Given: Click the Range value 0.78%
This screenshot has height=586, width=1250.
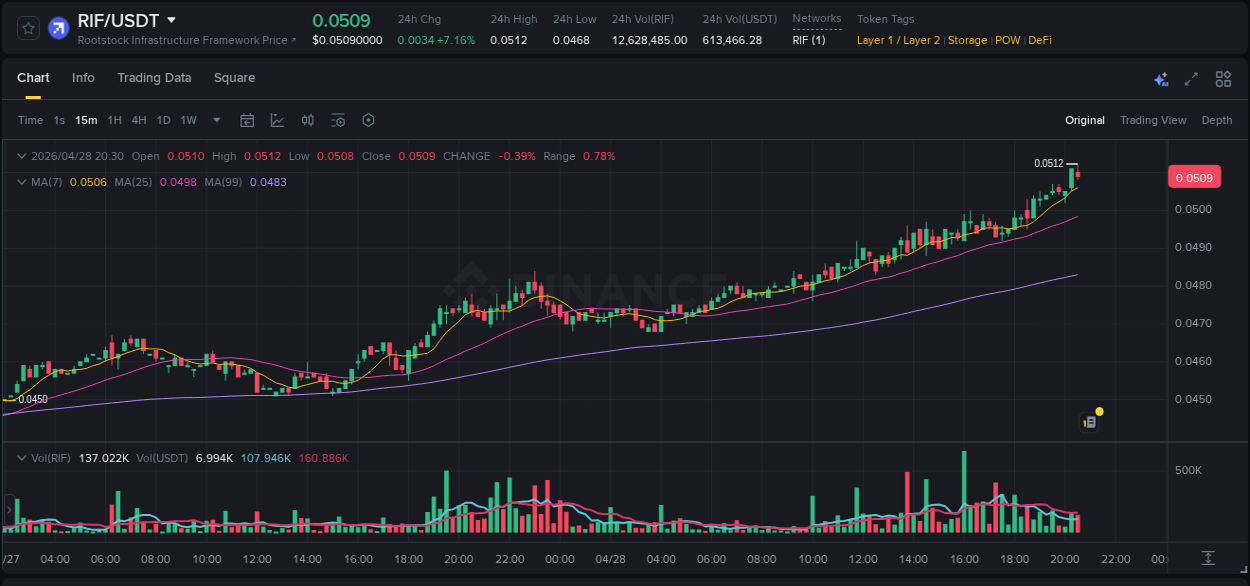Looking at the screenshot, I should coord(599,156).
